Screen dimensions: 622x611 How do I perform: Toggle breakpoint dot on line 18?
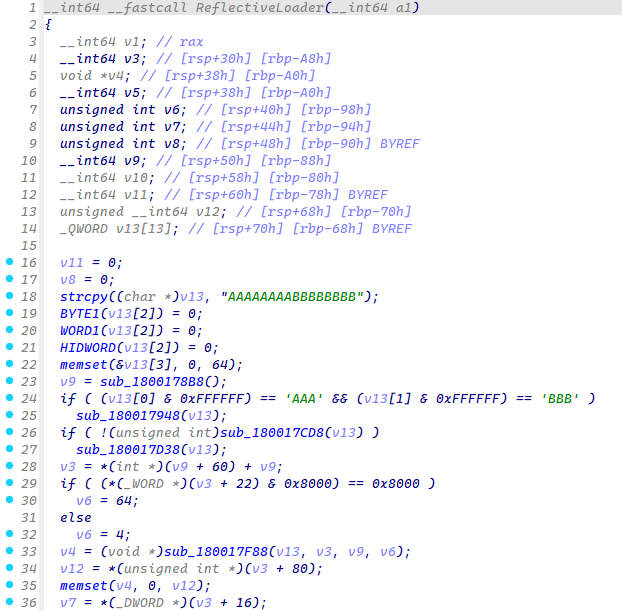[x=10, y=296]
